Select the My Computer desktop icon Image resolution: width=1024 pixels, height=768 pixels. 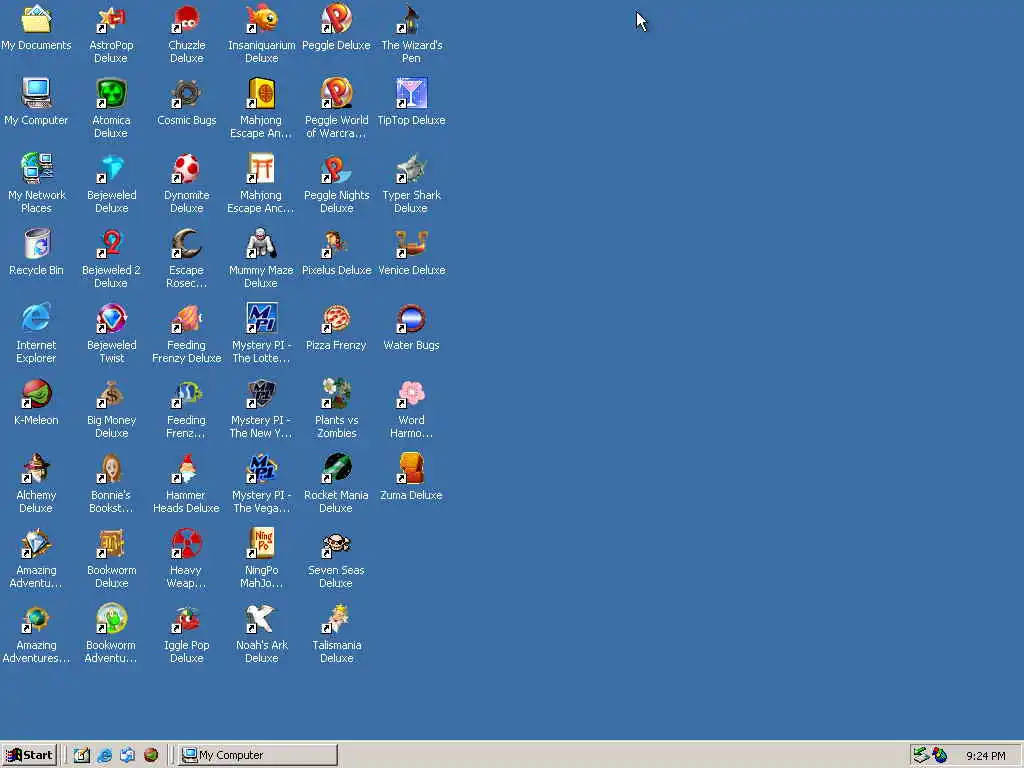(36, 102)
